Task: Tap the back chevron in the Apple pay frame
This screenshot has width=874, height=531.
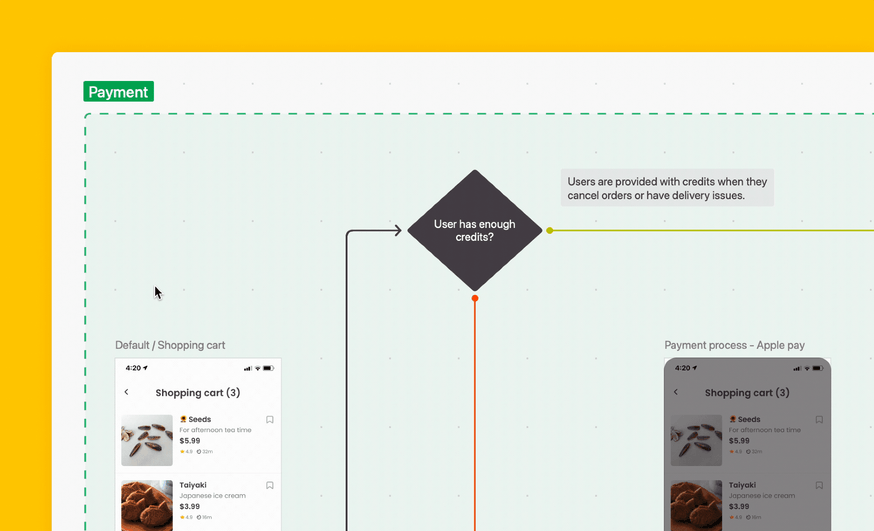Action: (676, 392)
